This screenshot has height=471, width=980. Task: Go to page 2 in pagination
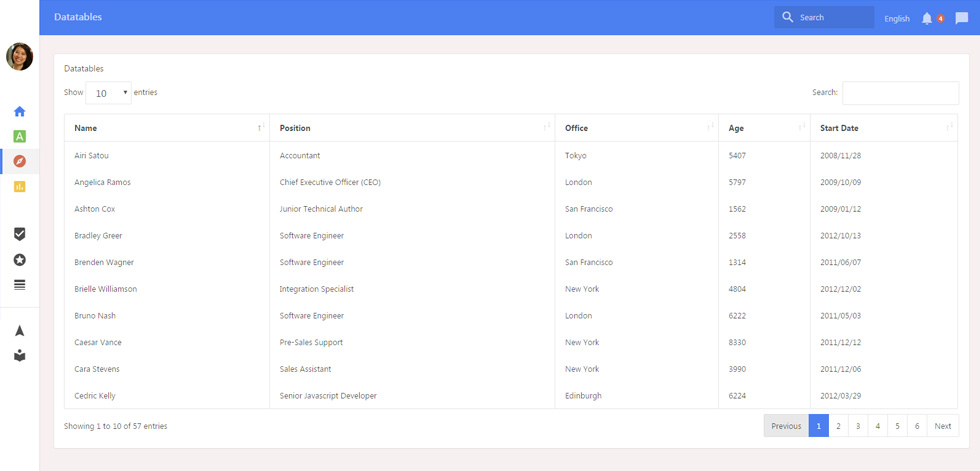[838, 426]
